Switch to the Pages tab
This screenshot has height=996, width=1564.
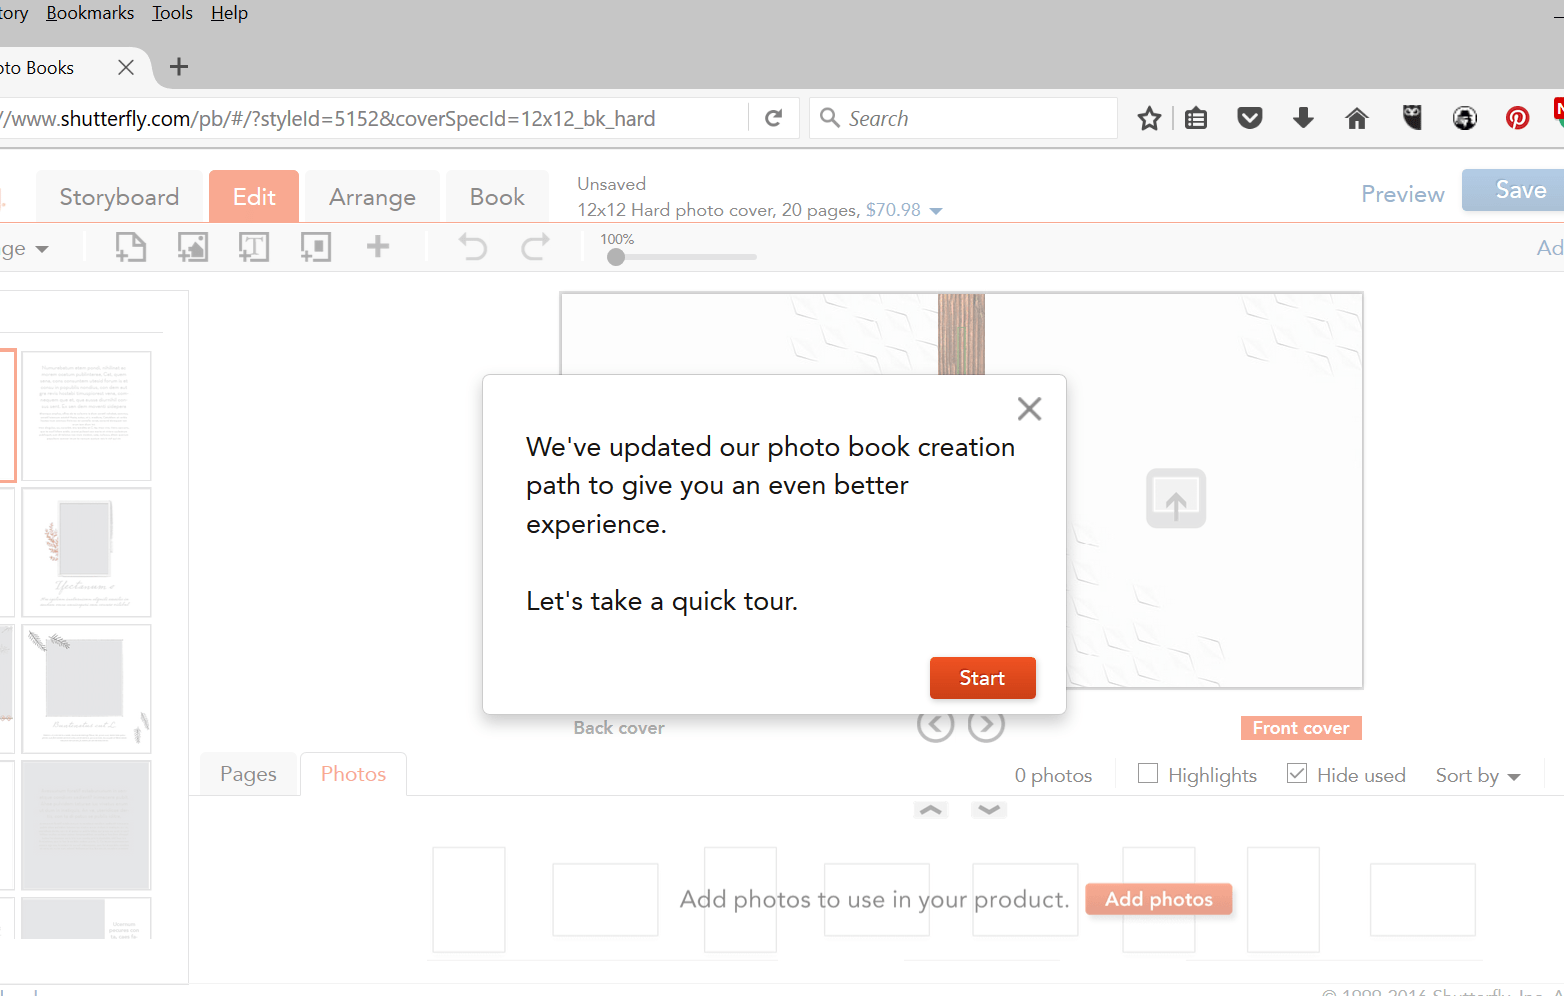tap(248, 774)
